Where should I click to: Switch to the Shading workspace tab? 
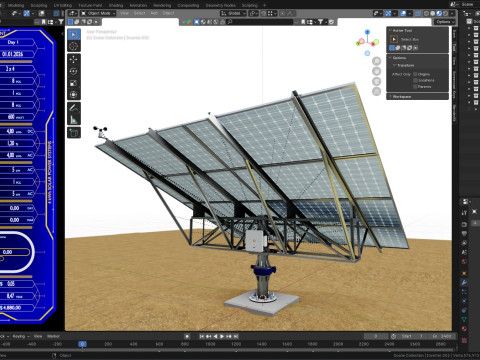pos(116,5)
